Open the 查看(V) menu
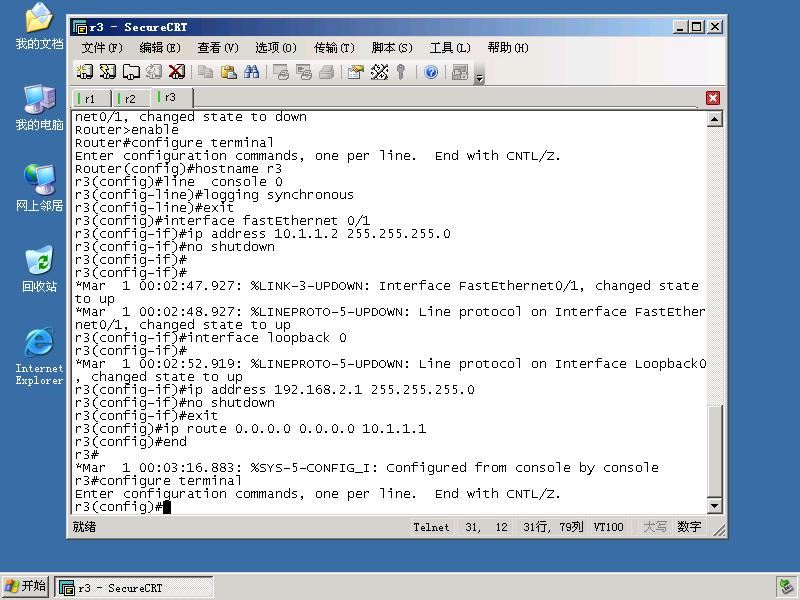This screenshot has height=600, width=800. [218, 48]
